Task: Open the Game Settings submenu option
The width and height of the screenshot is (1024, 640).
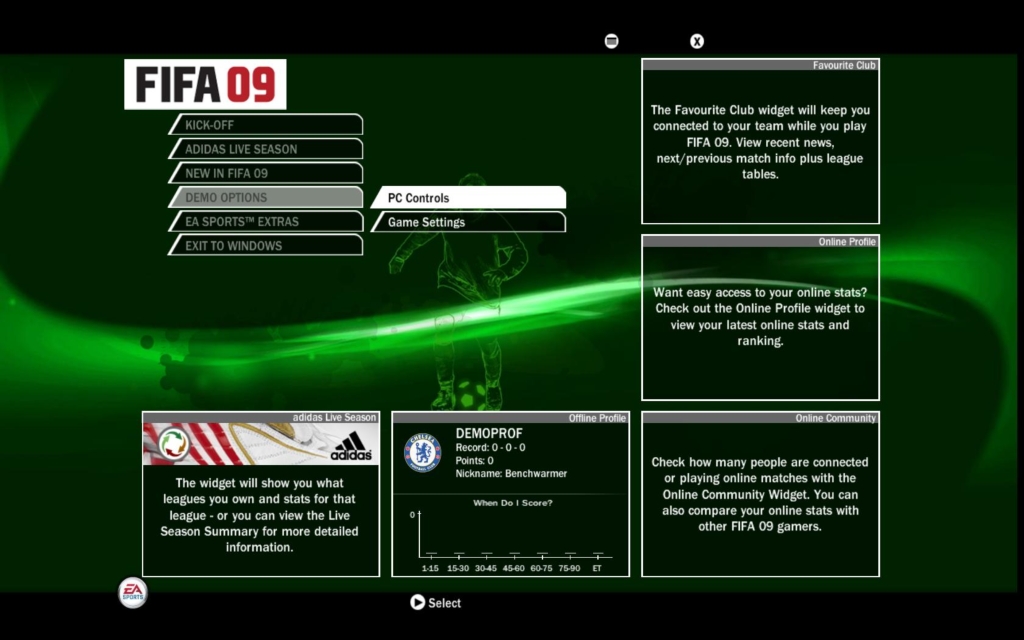Action: tap(468, 222)
